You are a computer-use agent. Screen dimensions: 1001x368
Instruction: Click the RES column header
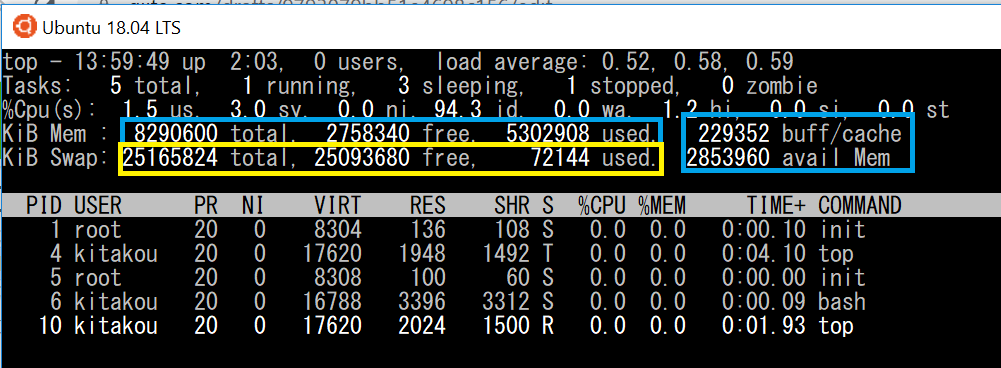pos(428,205)
